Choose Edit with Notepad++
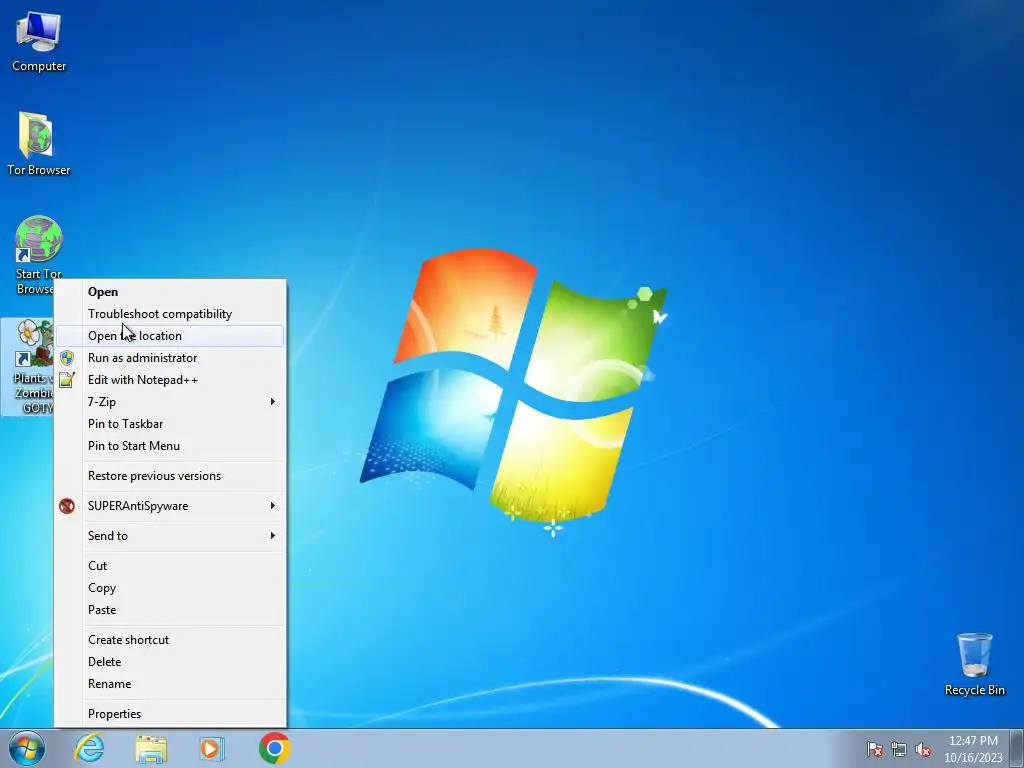This screenshot has height=768, width=1024. [170, 379]
